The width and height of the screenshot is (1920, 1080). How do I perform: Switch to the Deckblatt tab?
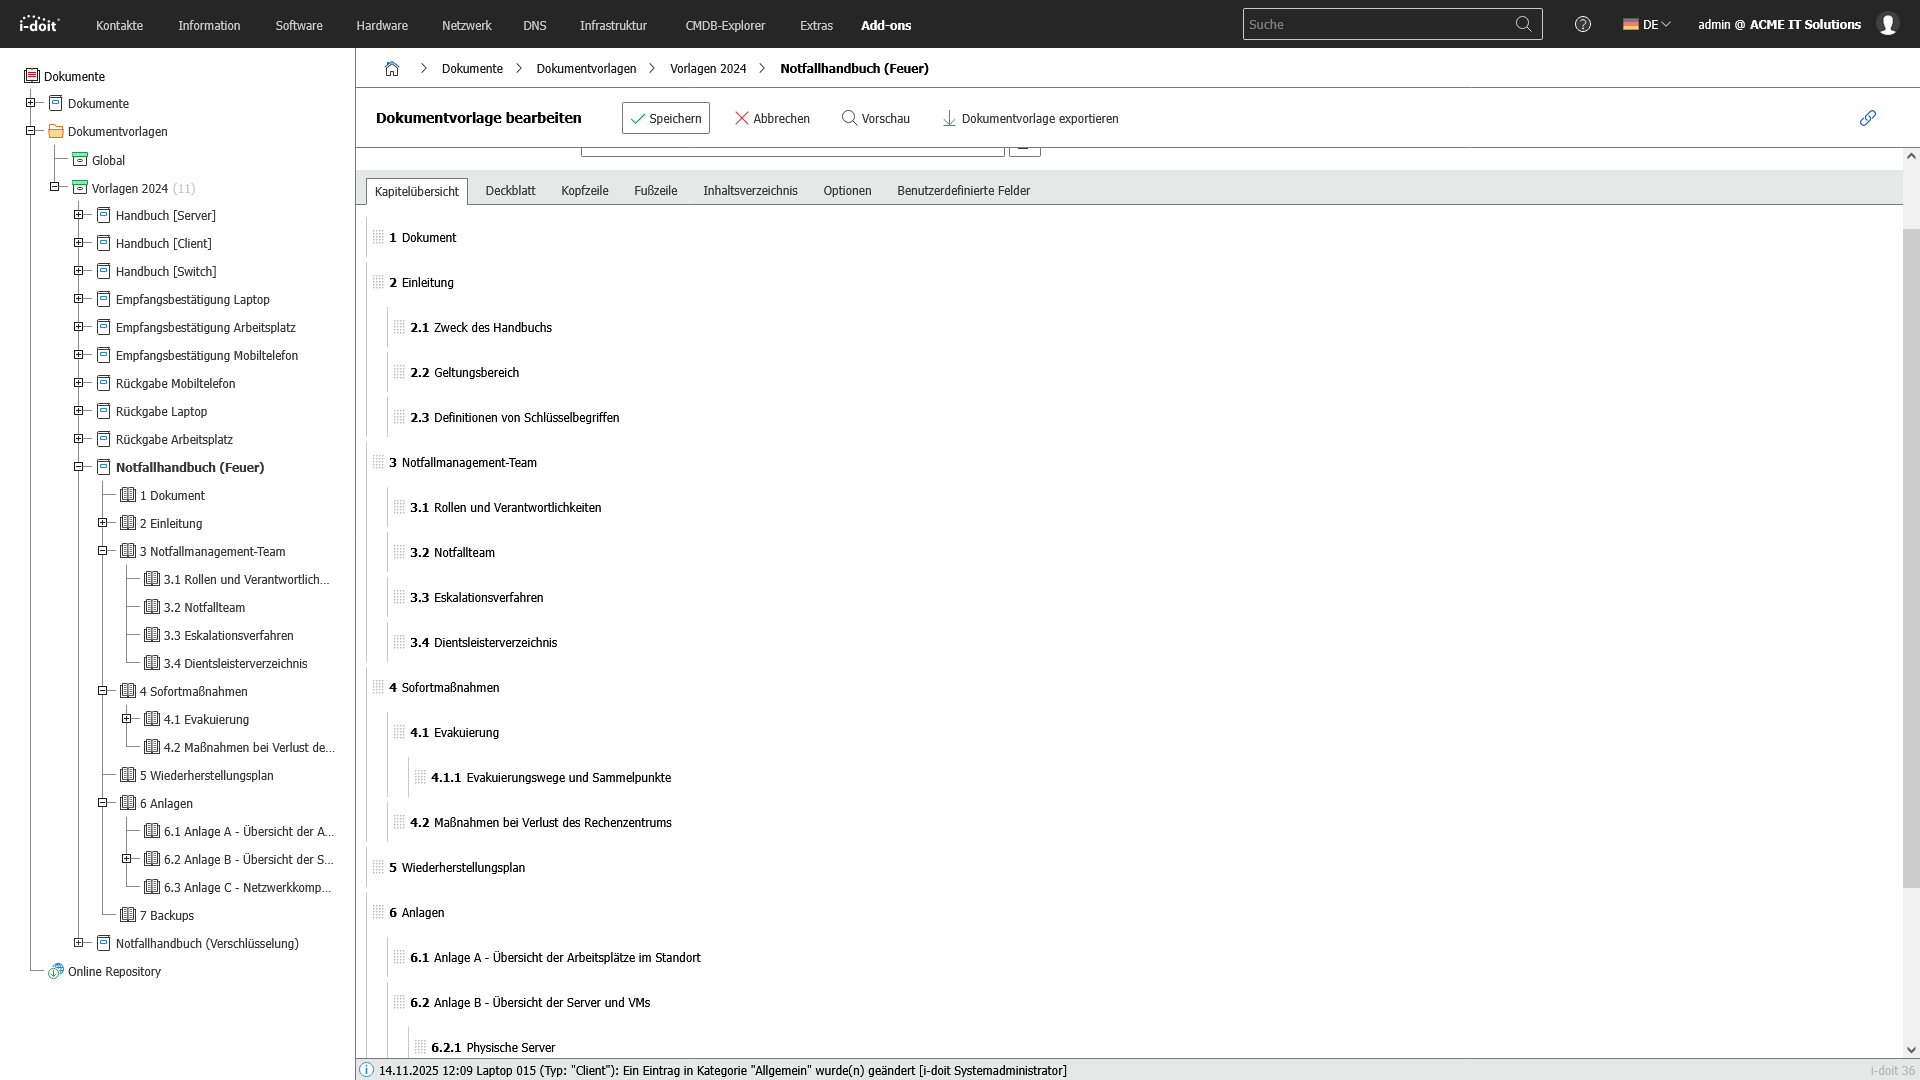pos(510,191)
